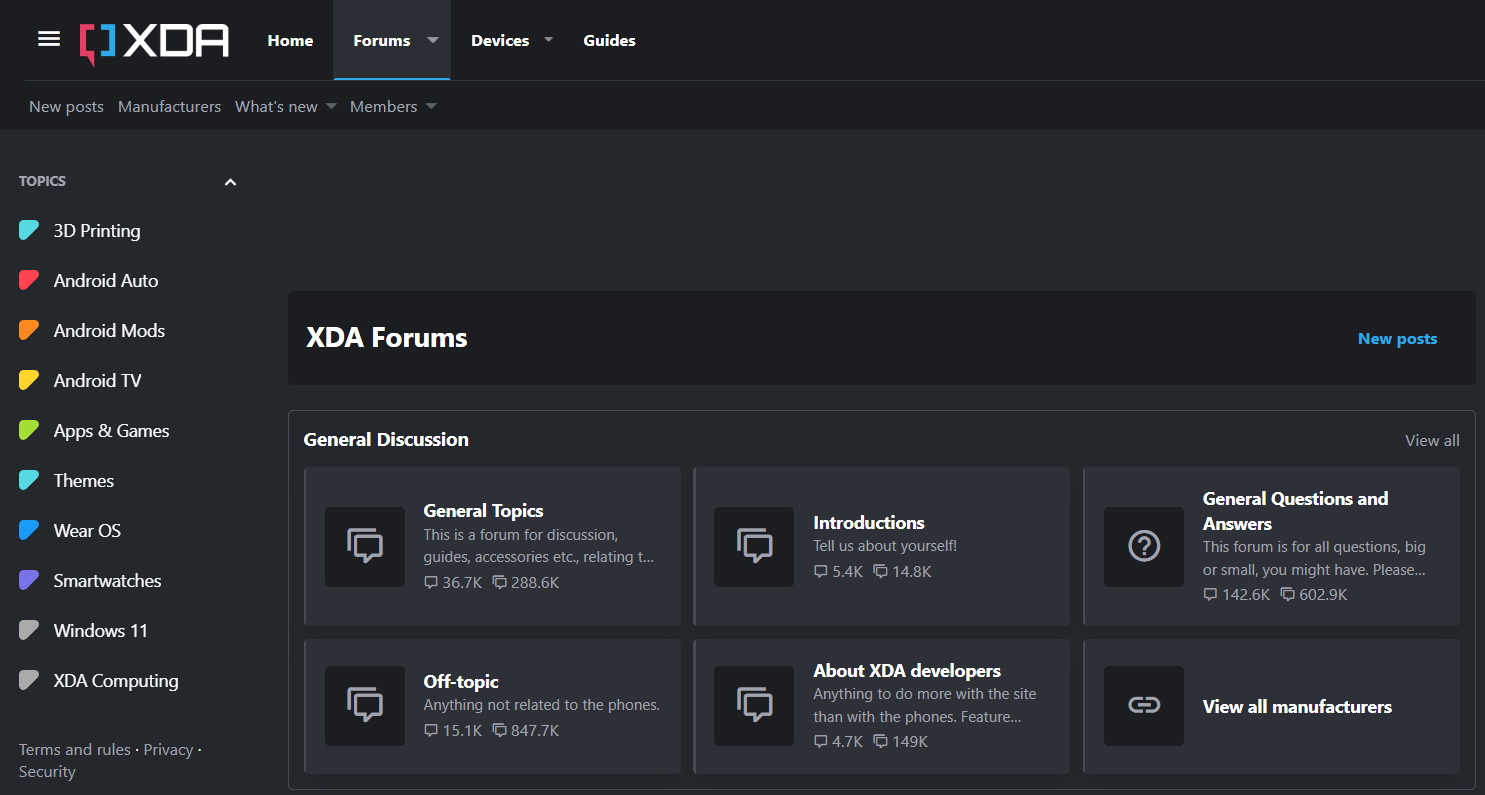The width and height of the screenshot is (1485, 795).
Task: Select the Forums navigation tab
Action: tap(382, 40)
